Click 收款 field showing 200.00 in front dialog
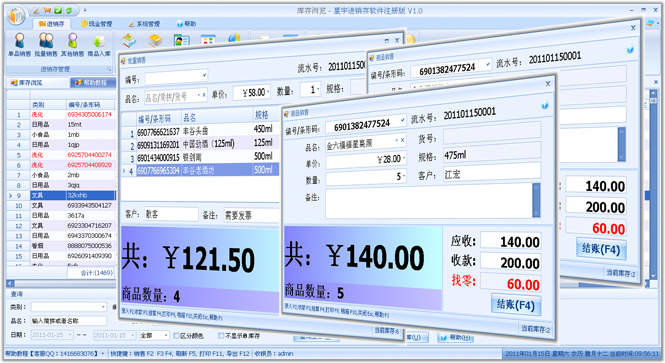 point(510,263)
